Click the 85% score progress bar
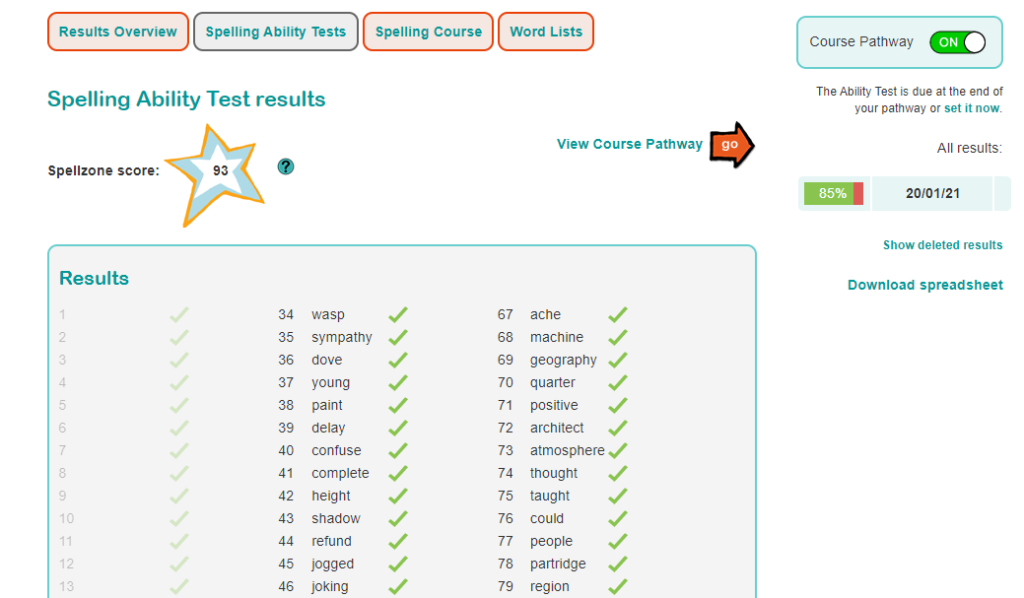1024x598 pixels. coord(833,193)
